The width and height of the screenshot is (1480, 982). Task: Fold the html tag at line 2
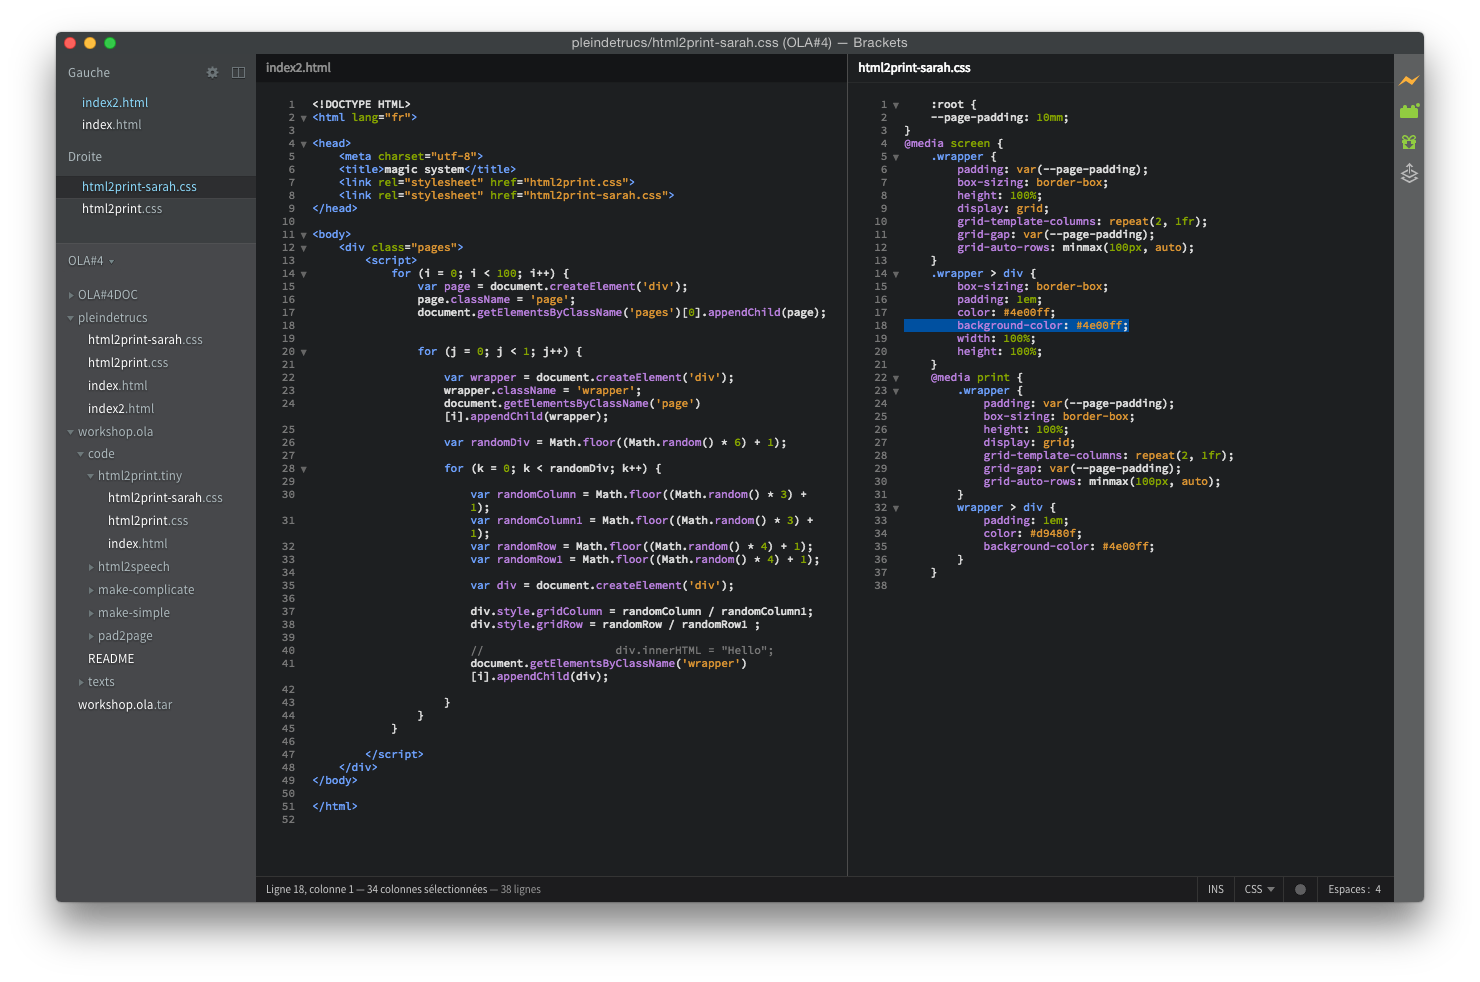(304, 118)
